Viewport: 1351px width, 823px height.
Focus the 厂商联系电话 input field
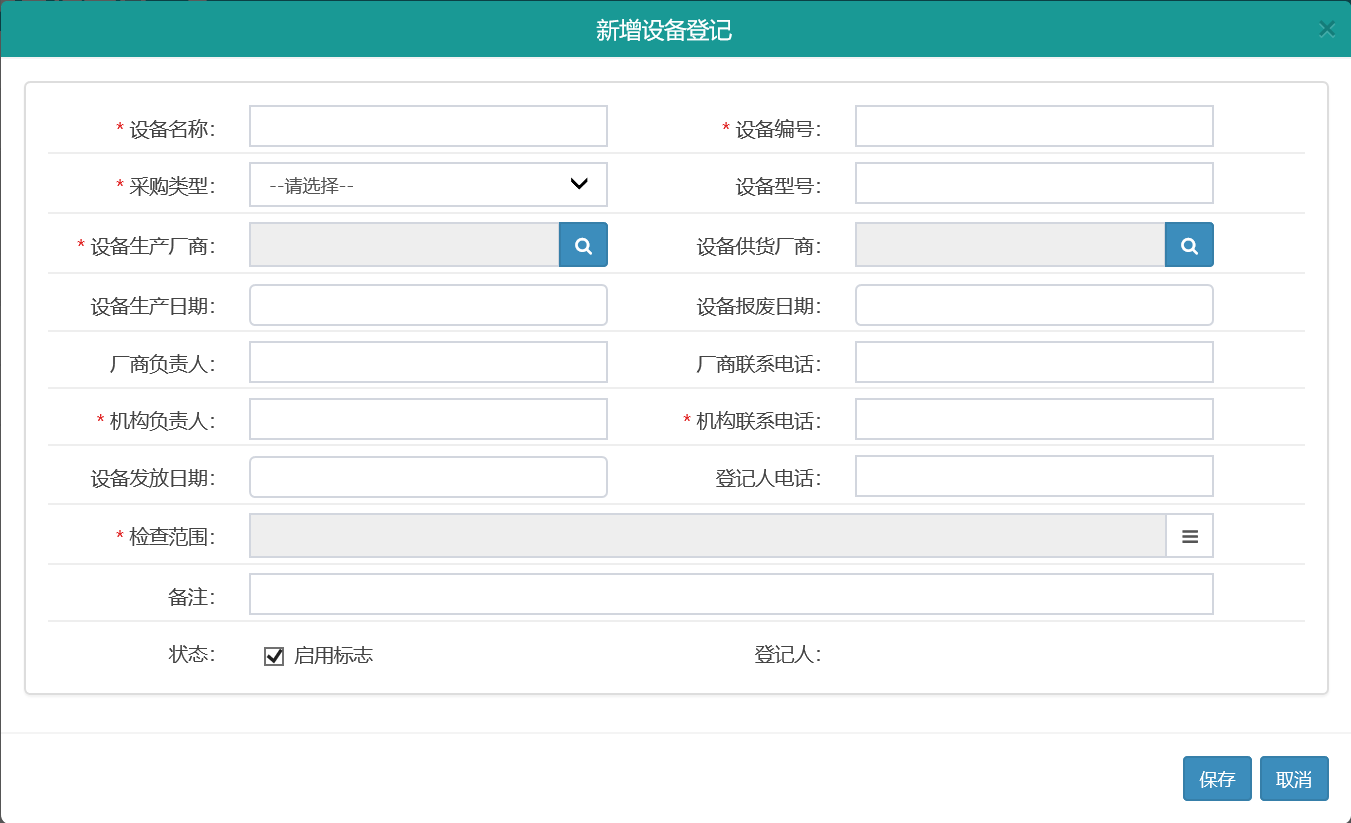[x=1034, y=362]
